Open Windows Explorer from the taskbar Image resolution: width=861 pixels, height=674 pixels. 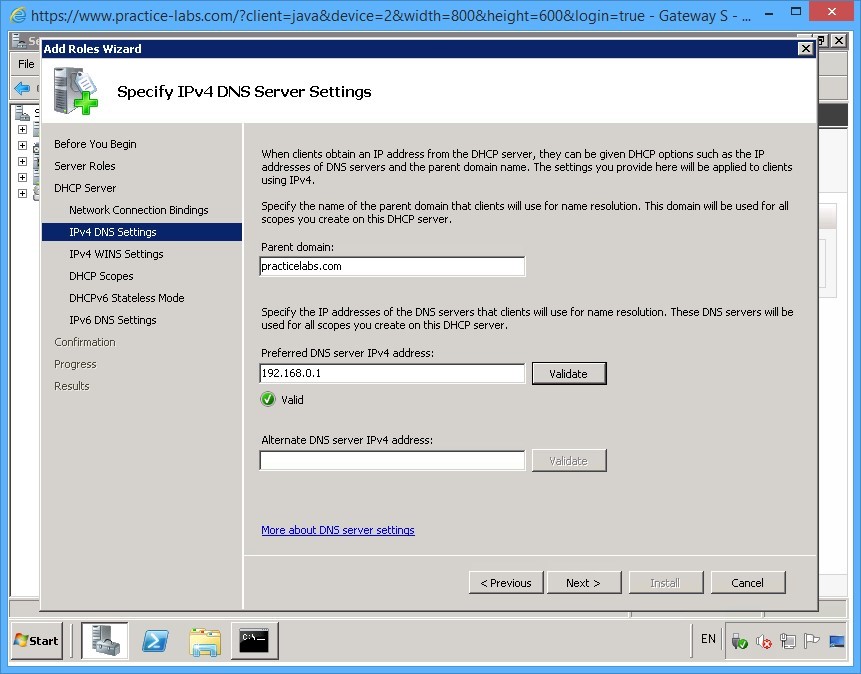tap(205, 641)
